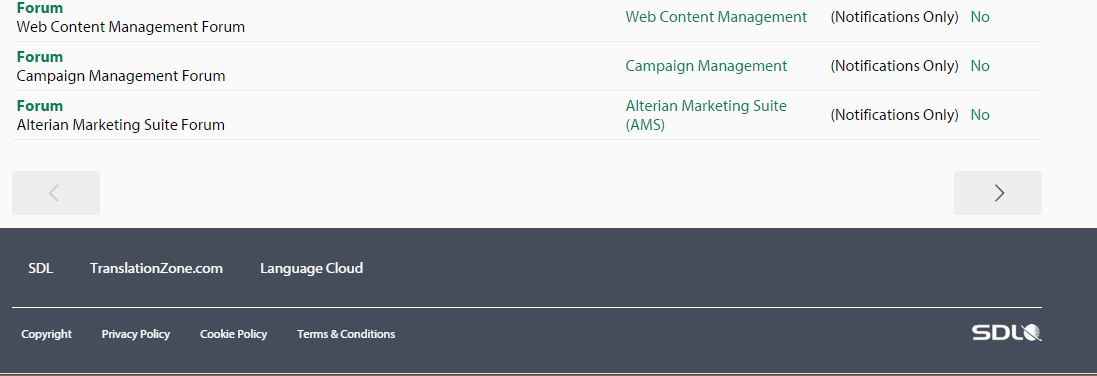Toggle 'No' for Campaign Management subscription
The height and width of the screenshot is (376, 1097).
[x=979, y=66]
